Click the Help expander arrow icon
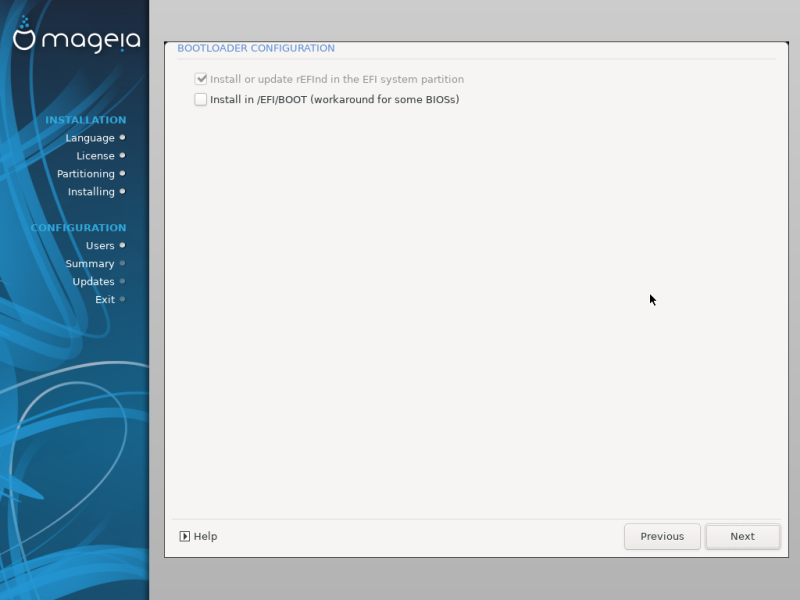Viewport: 800px width, 600px height. (x=185, y=536)
